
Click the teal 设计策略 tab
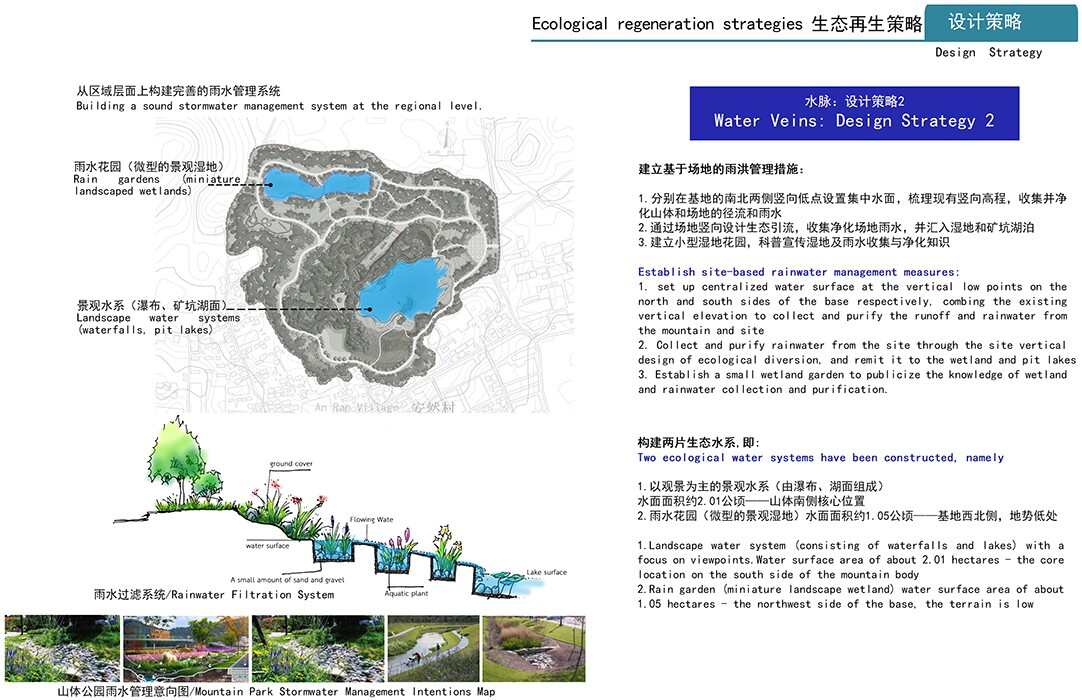(x=985, y=22)
